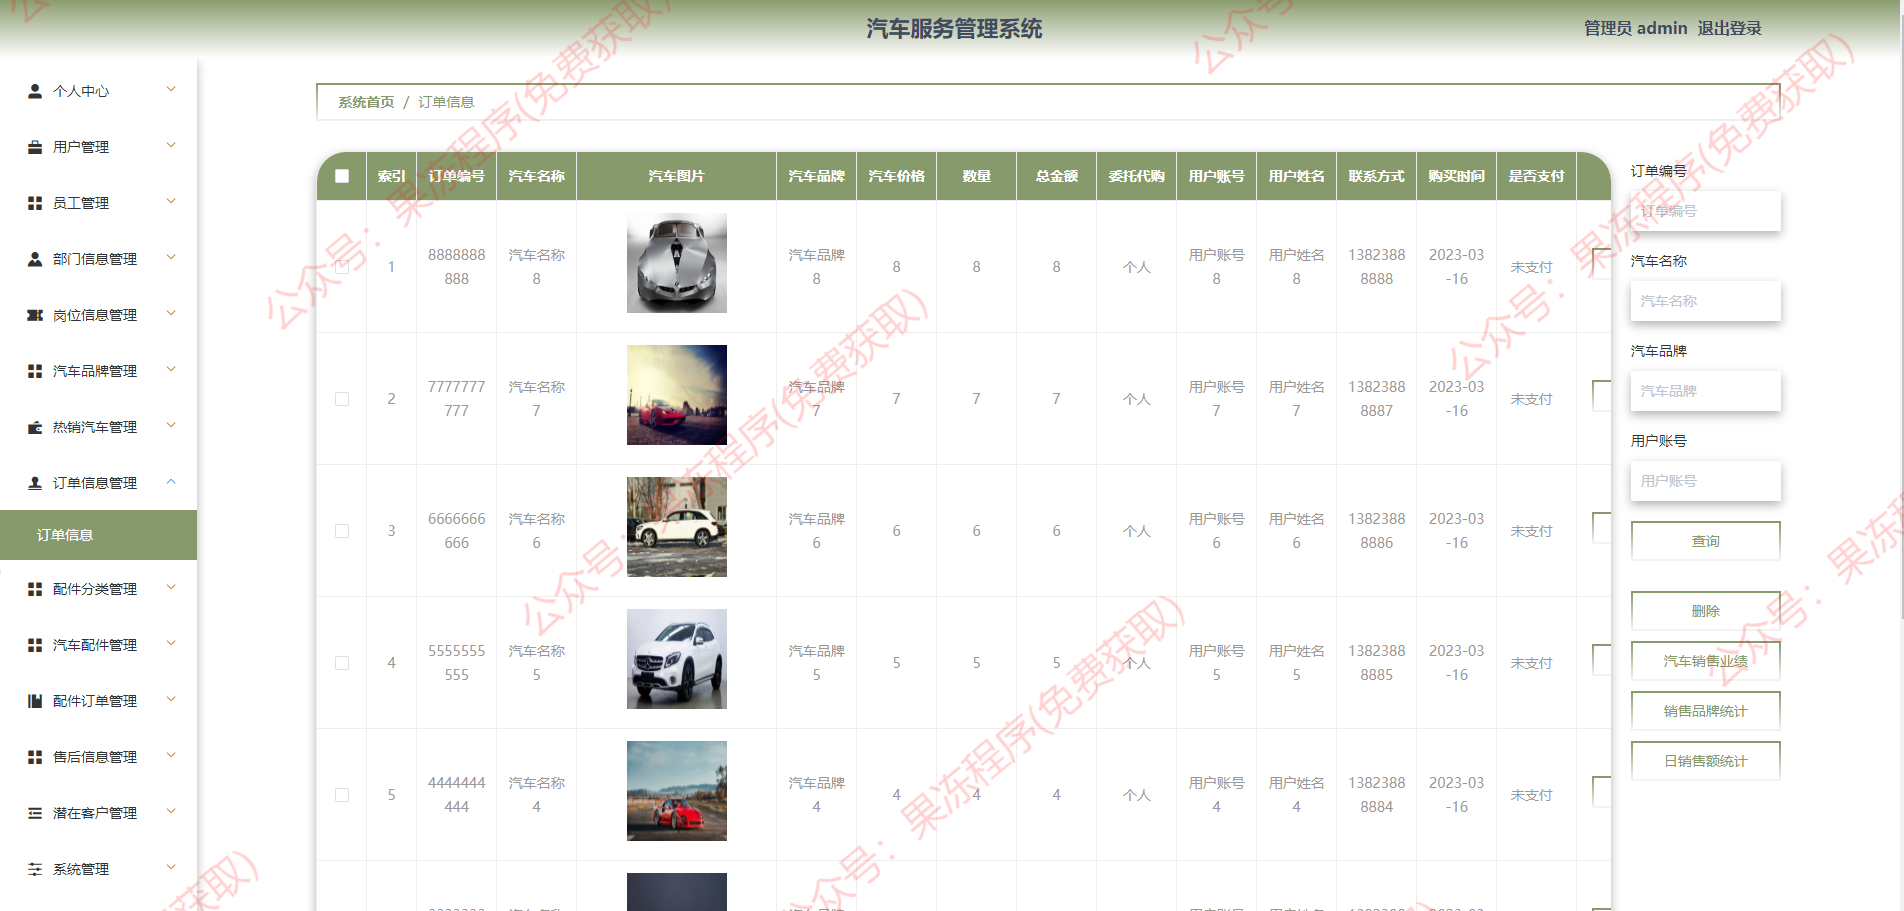Screen dimensions: 1904x911
Task: Check the row for order 4444444444
Action: point(342,795)
